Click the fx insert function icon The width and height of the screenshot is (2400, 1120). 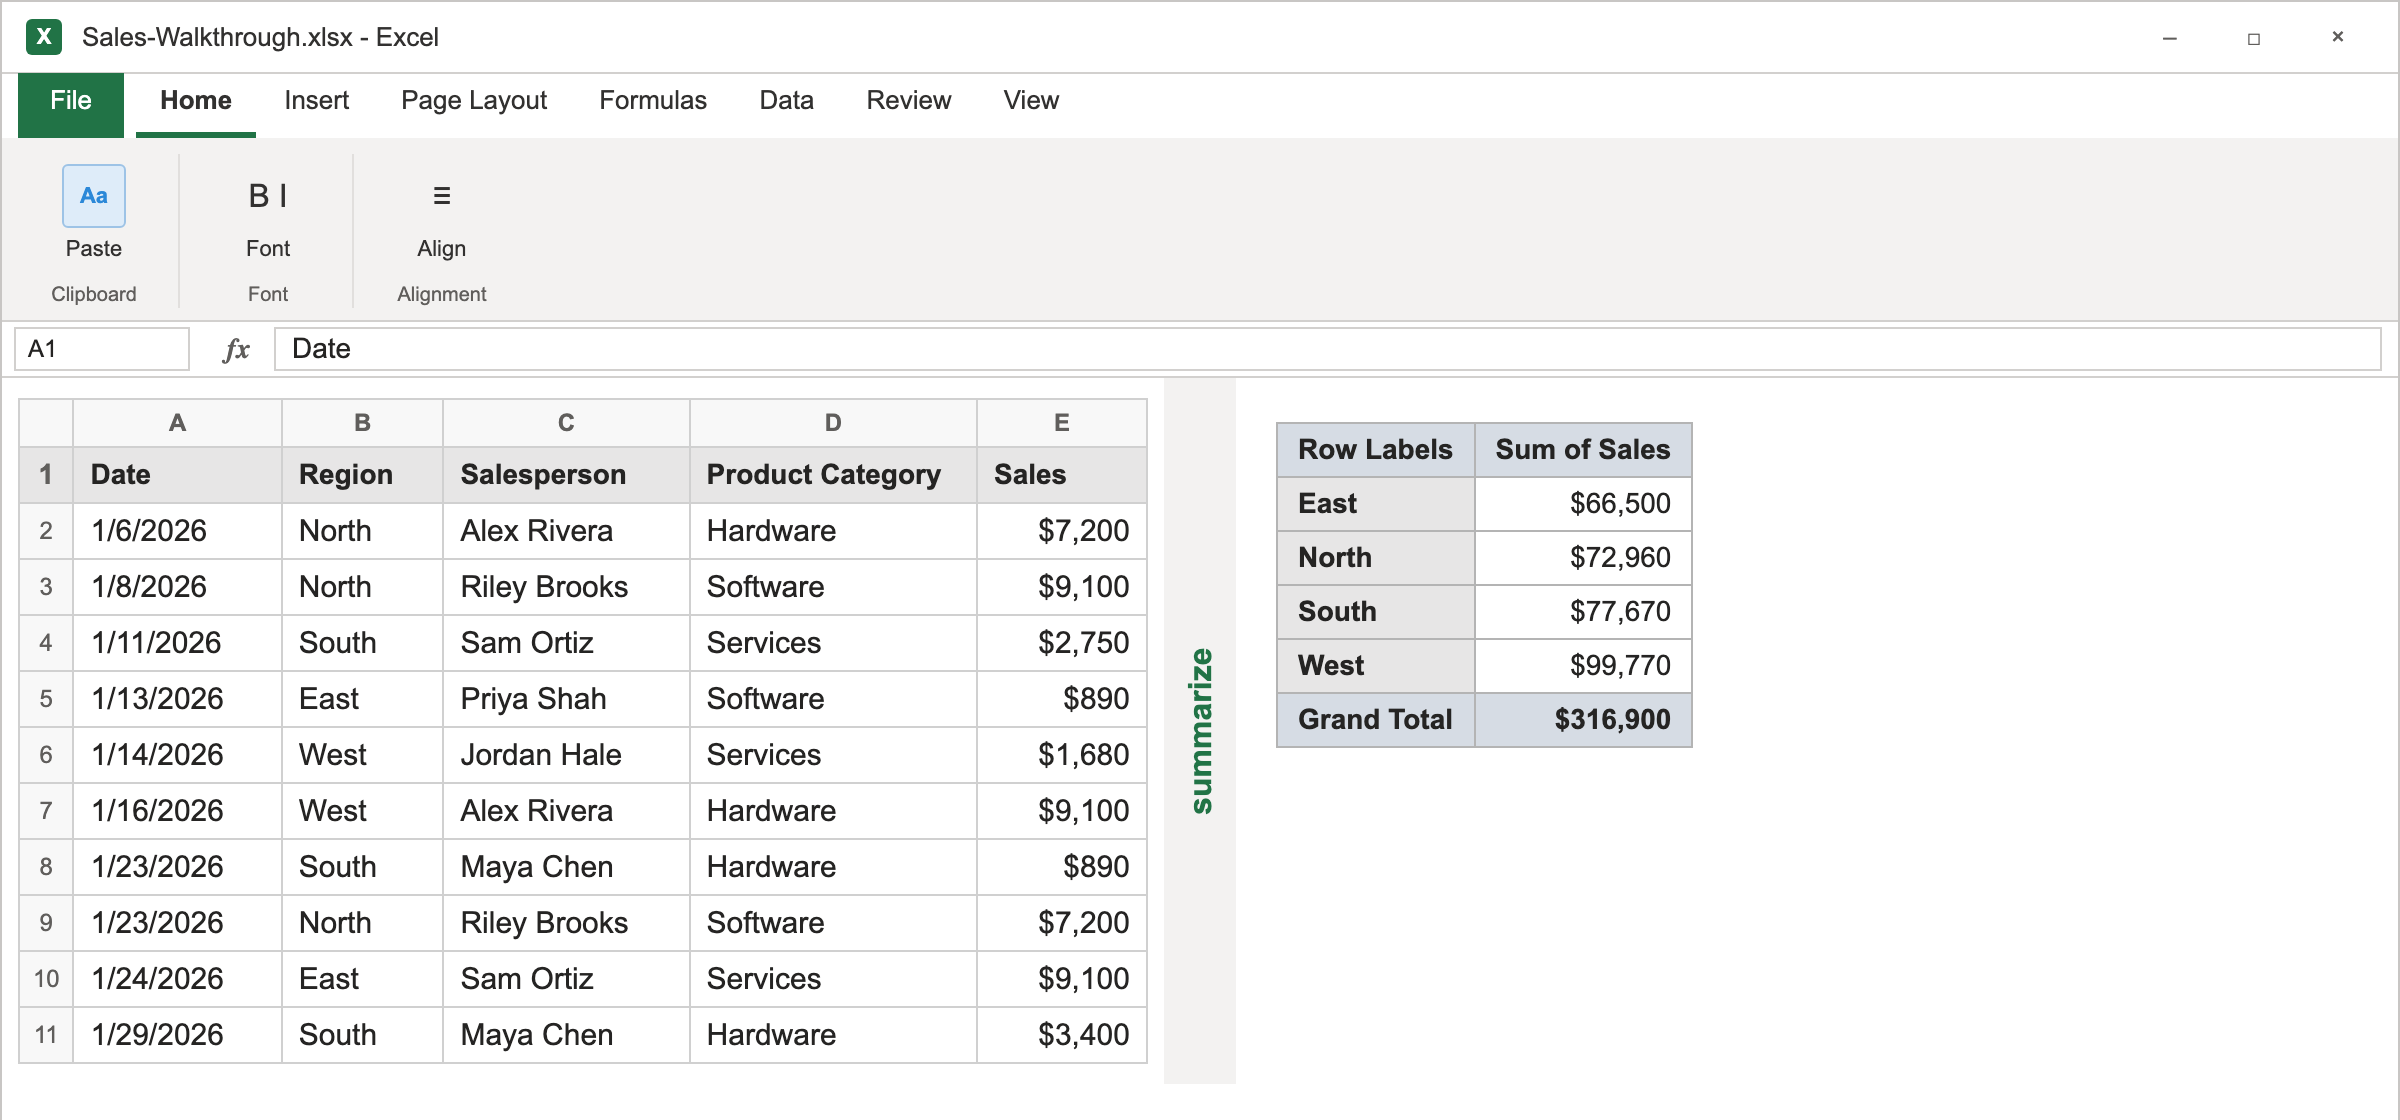pyautogui.click(x=236, y=349)
